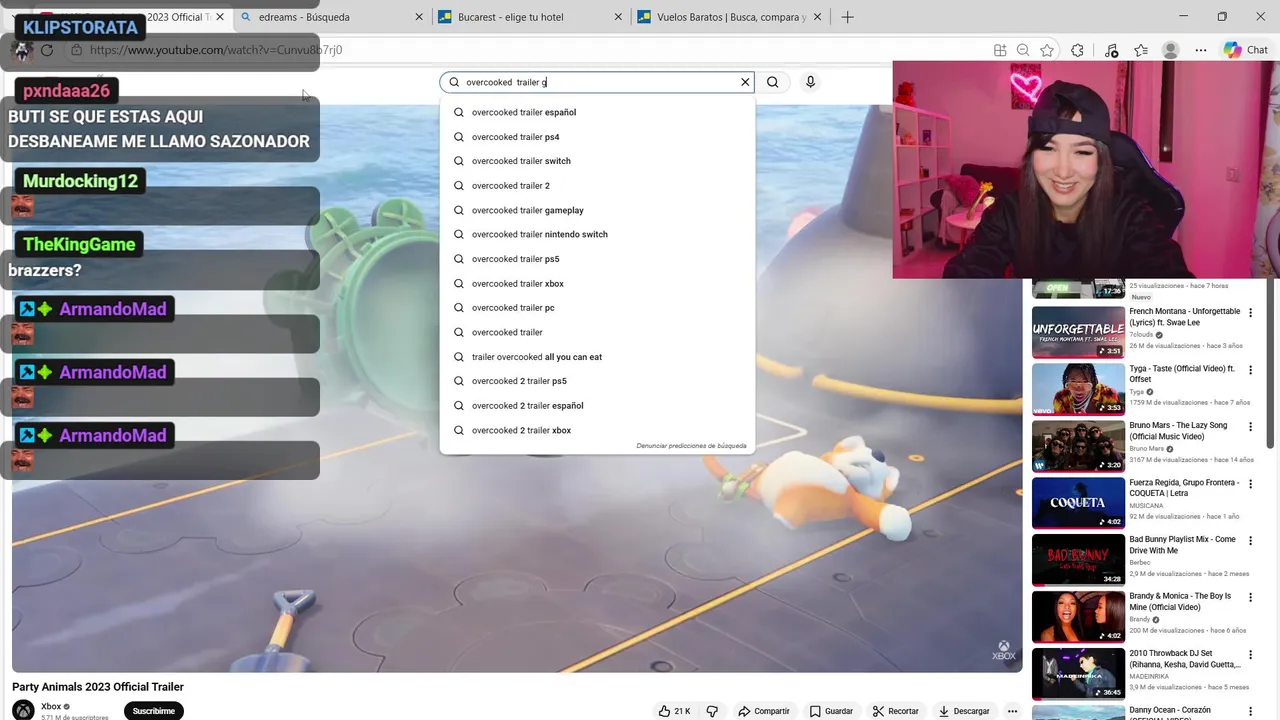This screenshot has width=1280, height=720.
Task: Open options menu for 2010 Throwback DJ Set
Action: tap(1250, 655)
